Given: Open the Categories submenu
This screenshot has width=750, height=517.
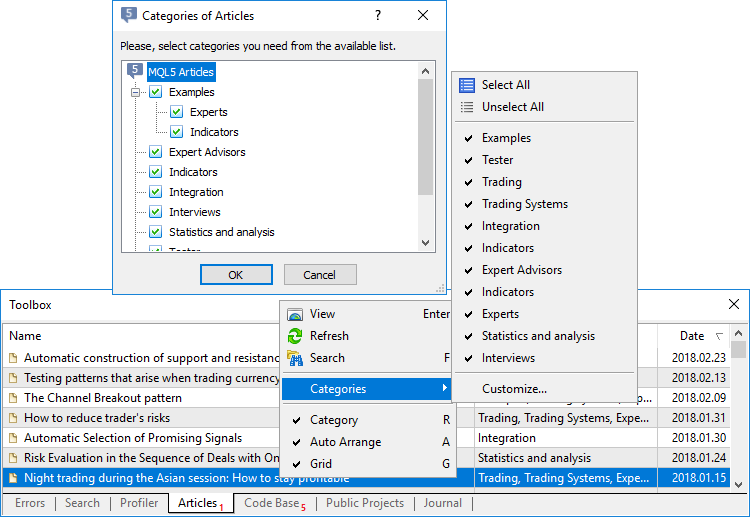Looking at the screenshot, I should pyautogui.click(x=367, y=389).
